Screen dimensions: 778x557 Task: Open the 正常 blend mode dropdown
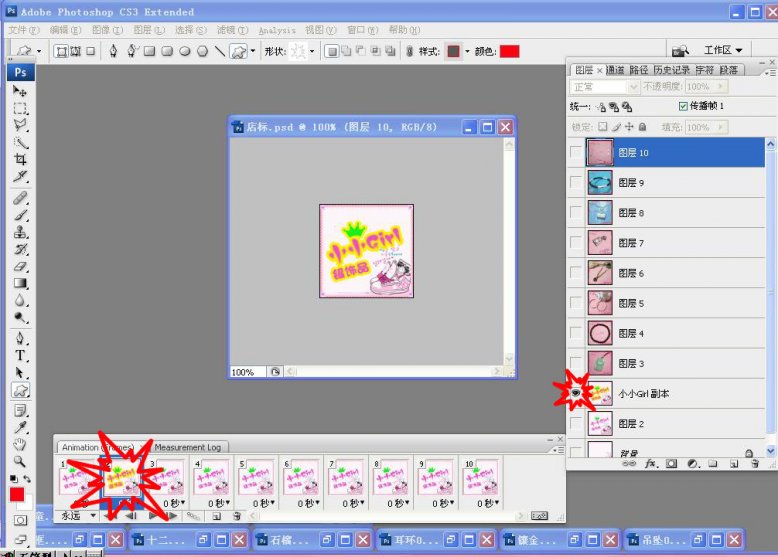[x=604, y=87]
